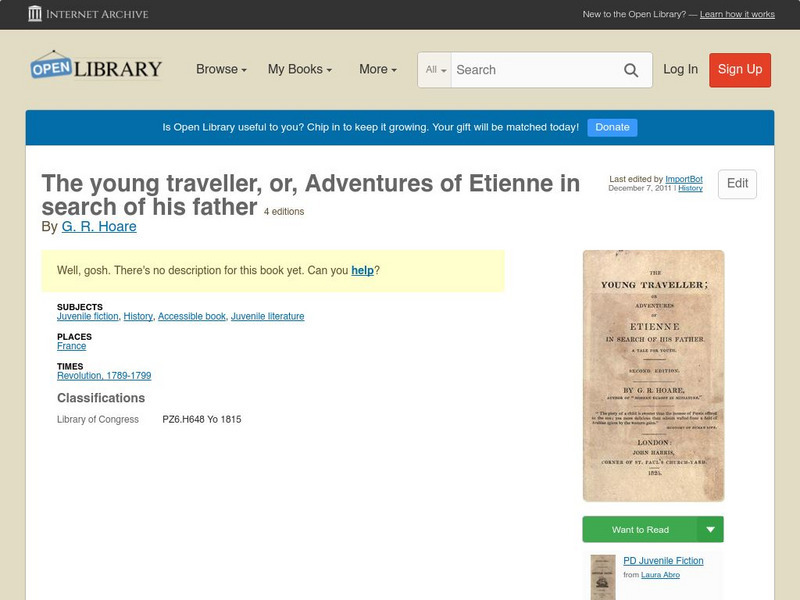Screen dimensions: 800x600
Task: Expand the Want to Read dropdown arrow
Action: (711, 529)
